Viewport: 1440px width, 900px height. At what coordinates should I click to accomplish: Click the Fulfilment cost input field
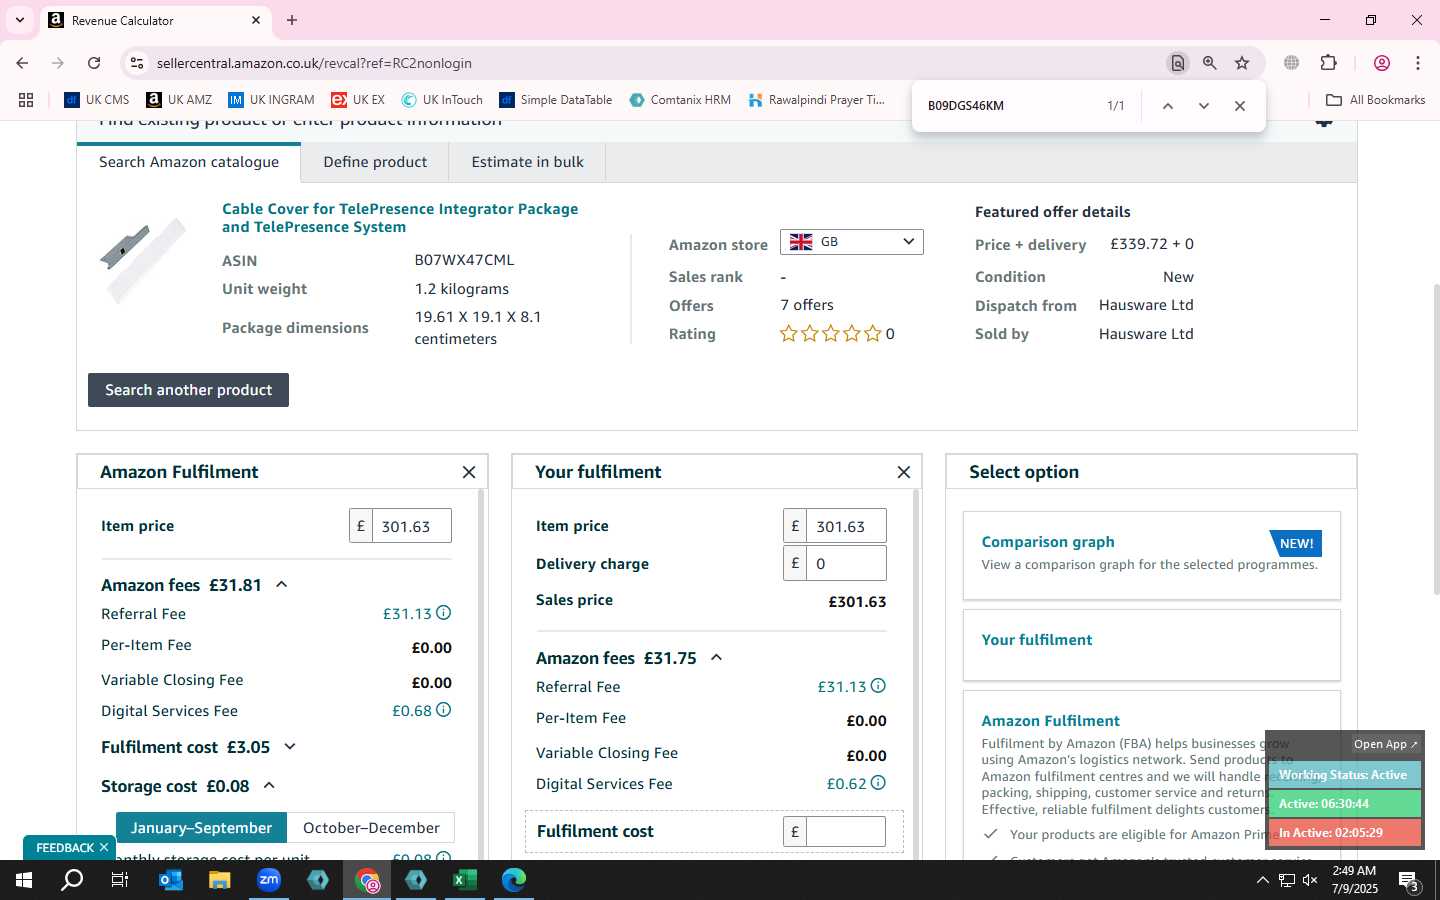[846, 831]
